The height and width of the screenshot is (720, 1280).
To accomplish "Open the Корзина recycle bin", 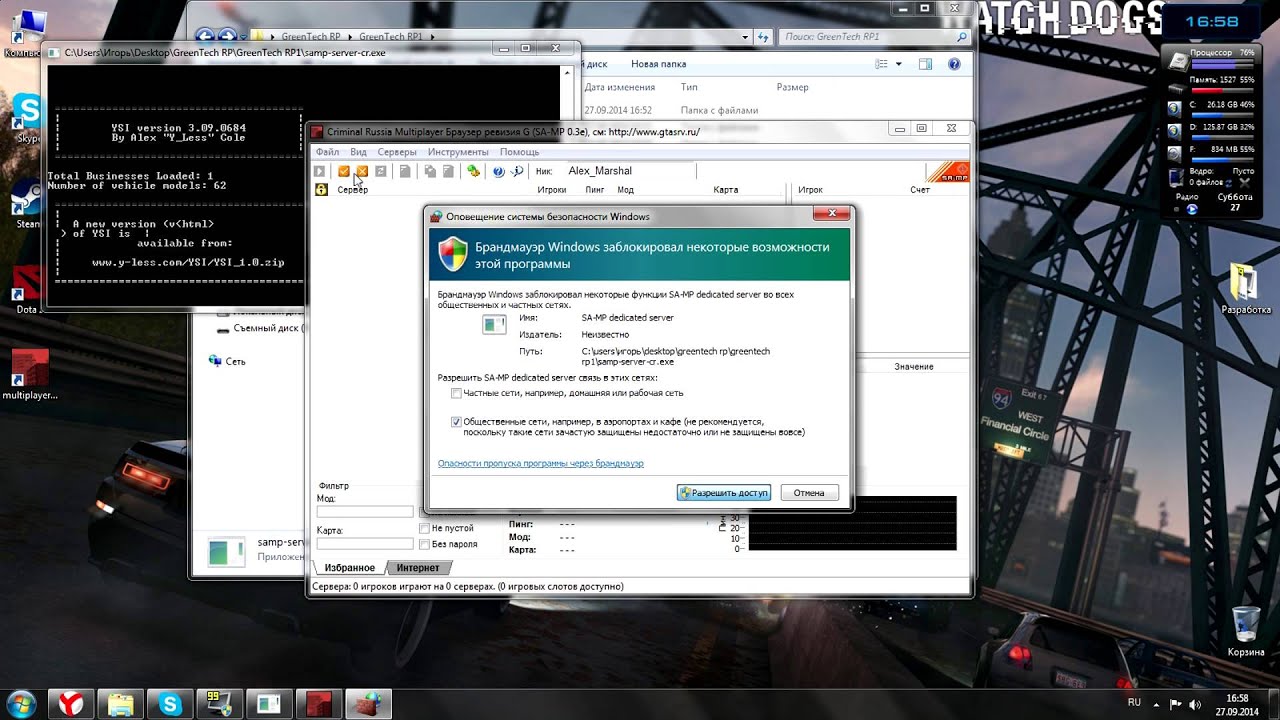I will pyautogui.click(x=1246, y=631).
